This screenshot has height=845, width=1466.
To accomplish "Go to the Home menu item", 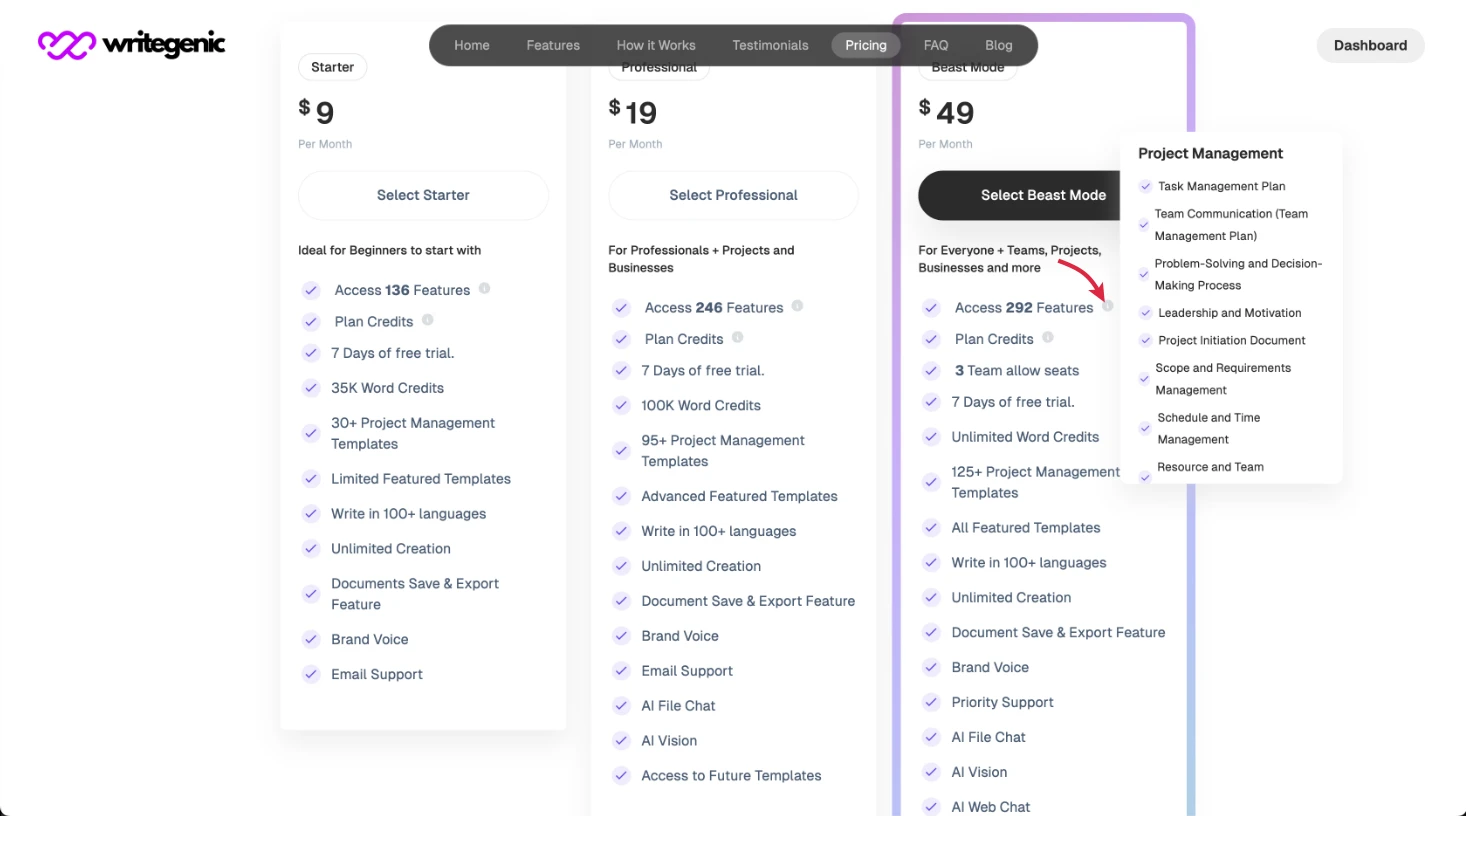I will [471, 45].
